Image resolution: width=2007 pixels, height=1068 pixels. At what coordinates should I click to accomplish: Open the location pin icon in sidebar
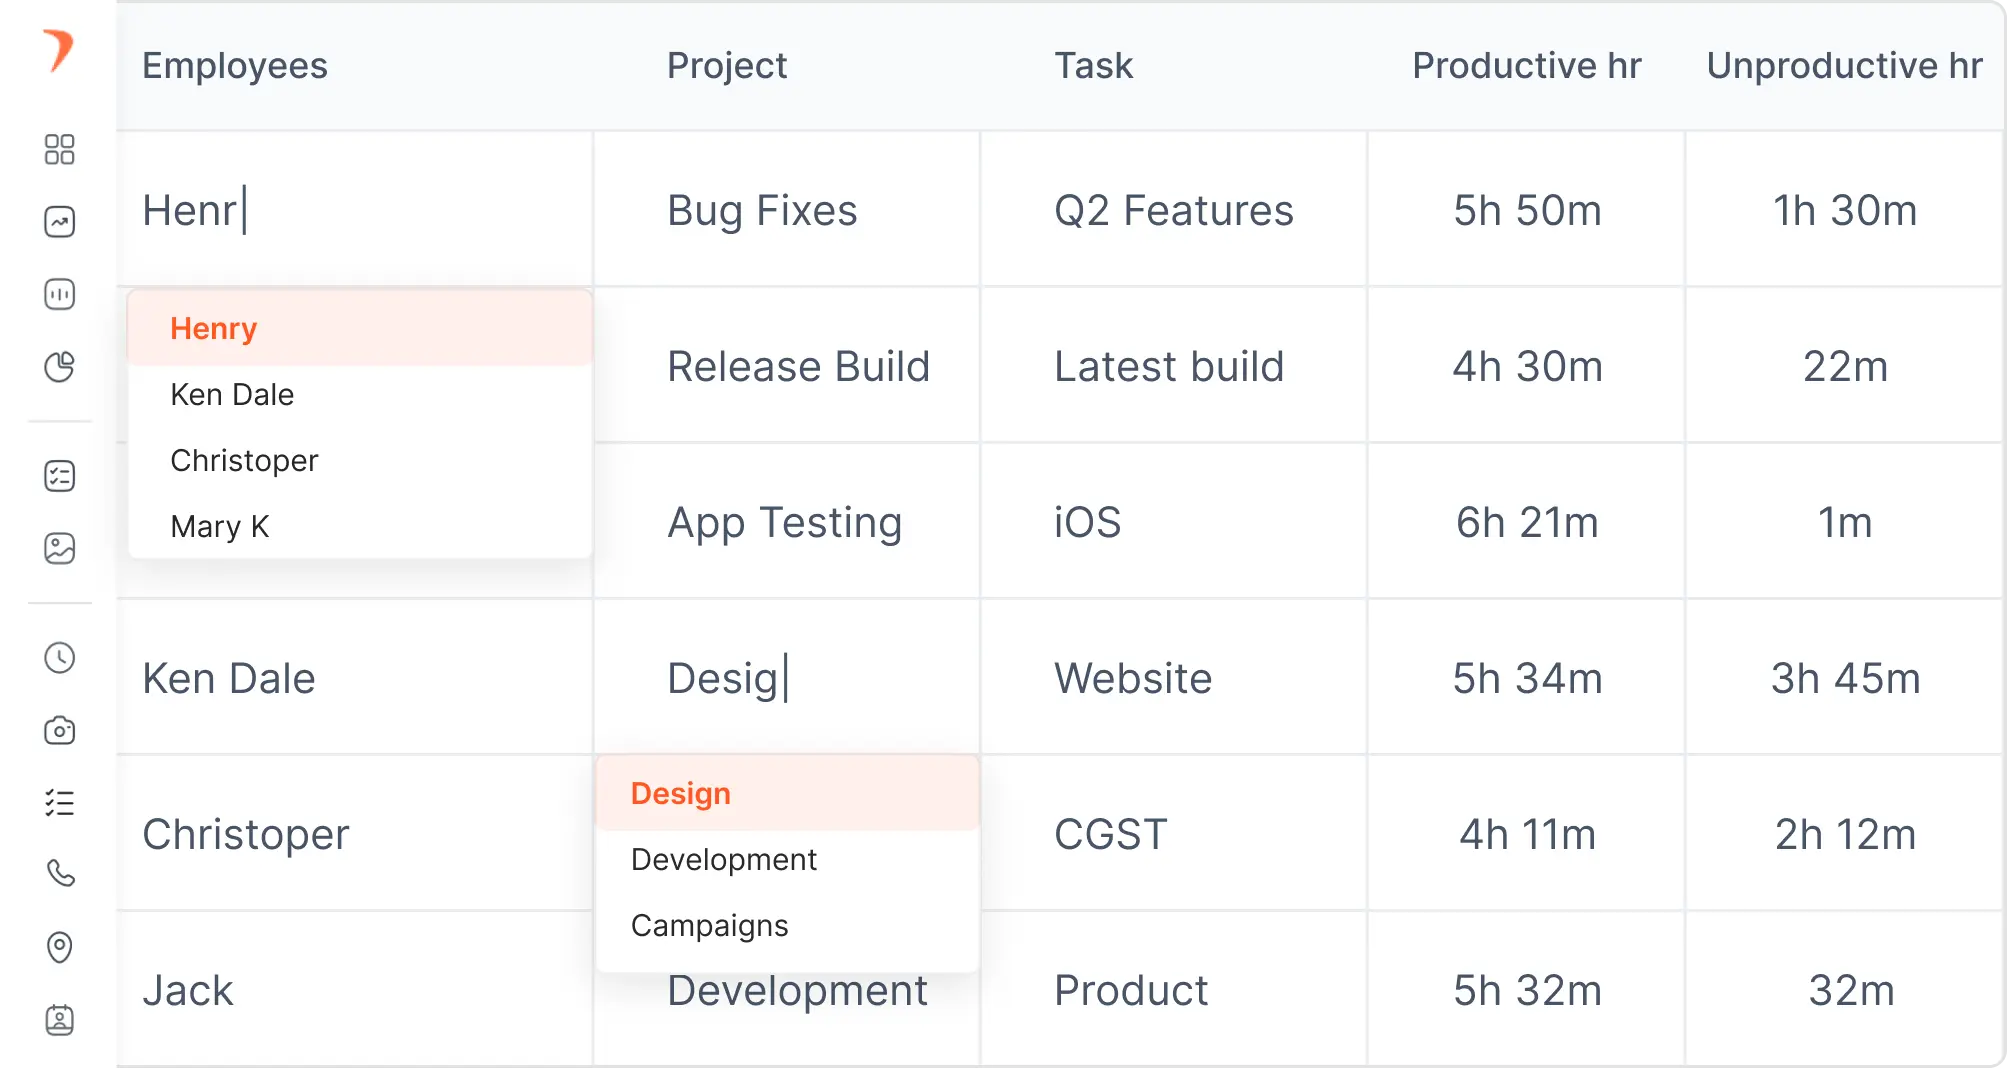tap(60, 947)
